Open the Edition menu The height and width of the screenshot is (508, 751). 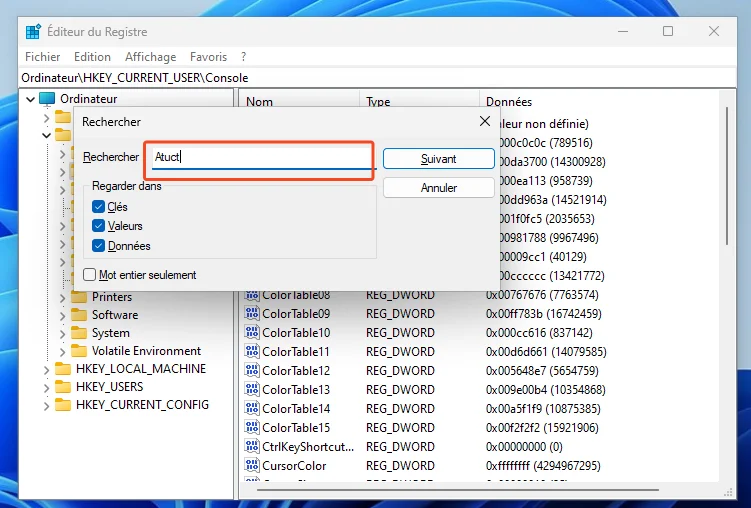pyautogui.click(x=92, y=56)
